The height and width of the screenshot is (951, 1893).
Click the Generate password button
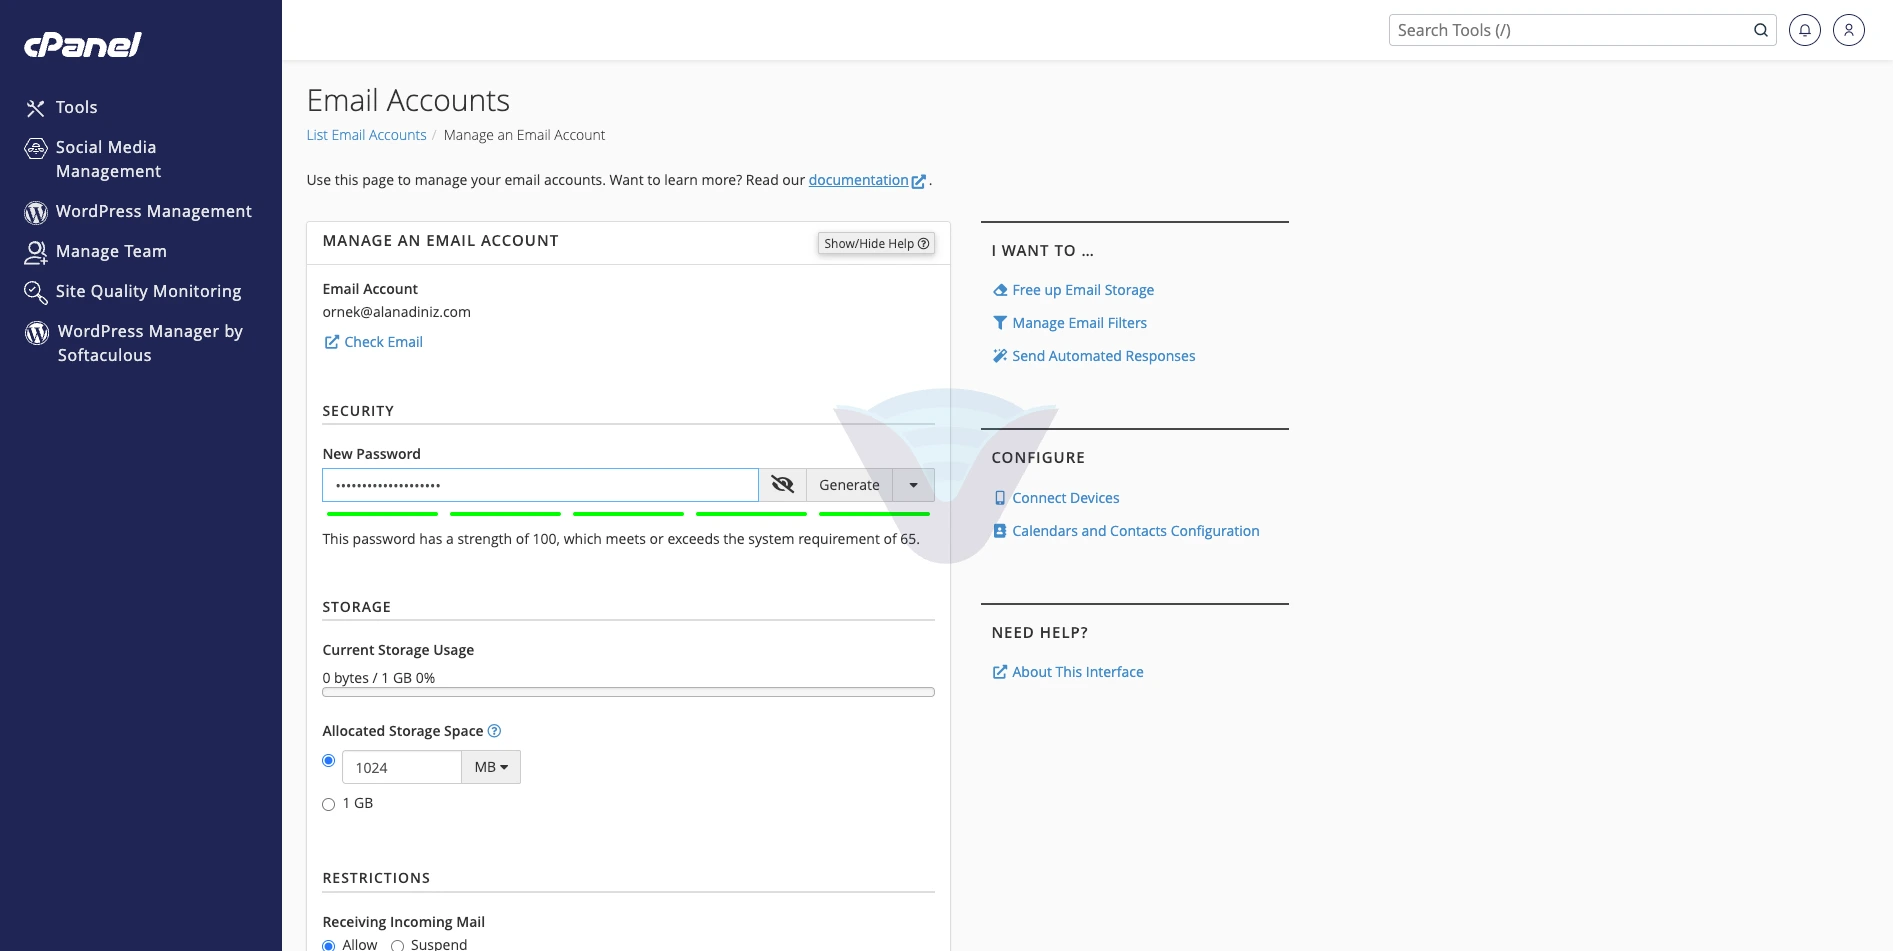(849, 485)
